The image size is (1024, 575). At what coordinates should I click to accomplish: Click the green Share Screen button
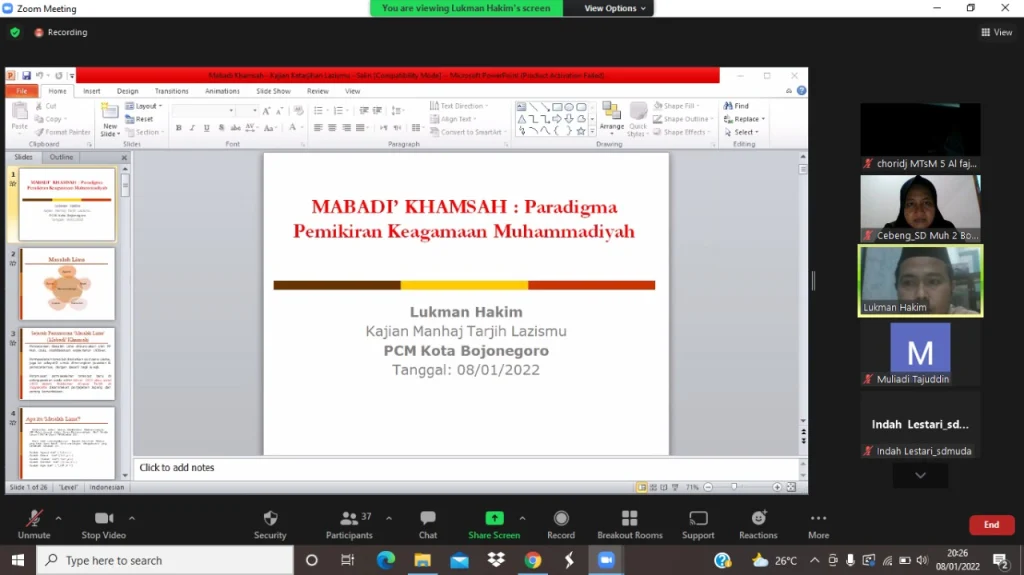(494, 525)
